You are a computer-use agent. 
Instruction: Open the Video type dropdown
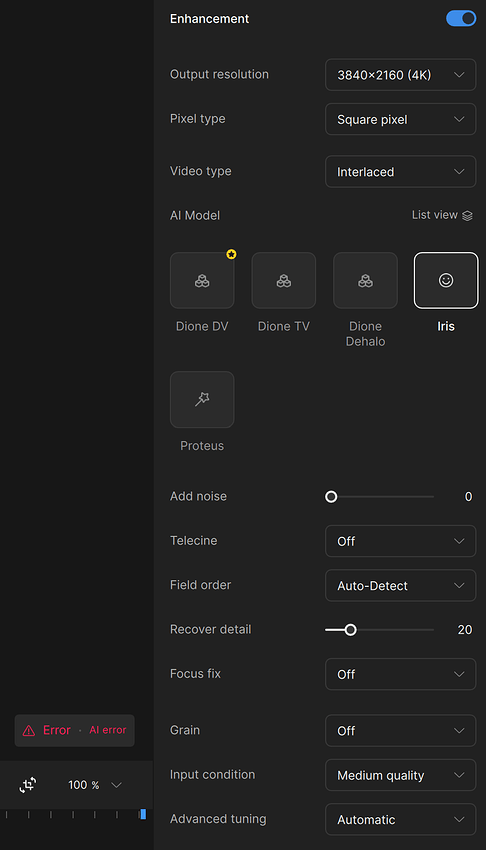point(400,172)
